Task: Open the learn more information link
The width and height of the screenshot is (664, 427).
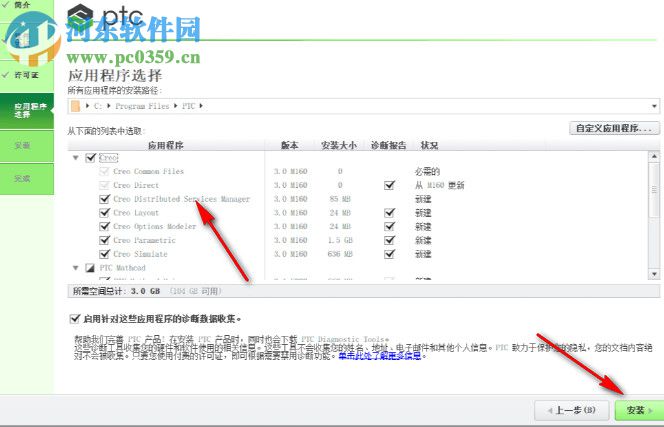Action: coord(379,356)
